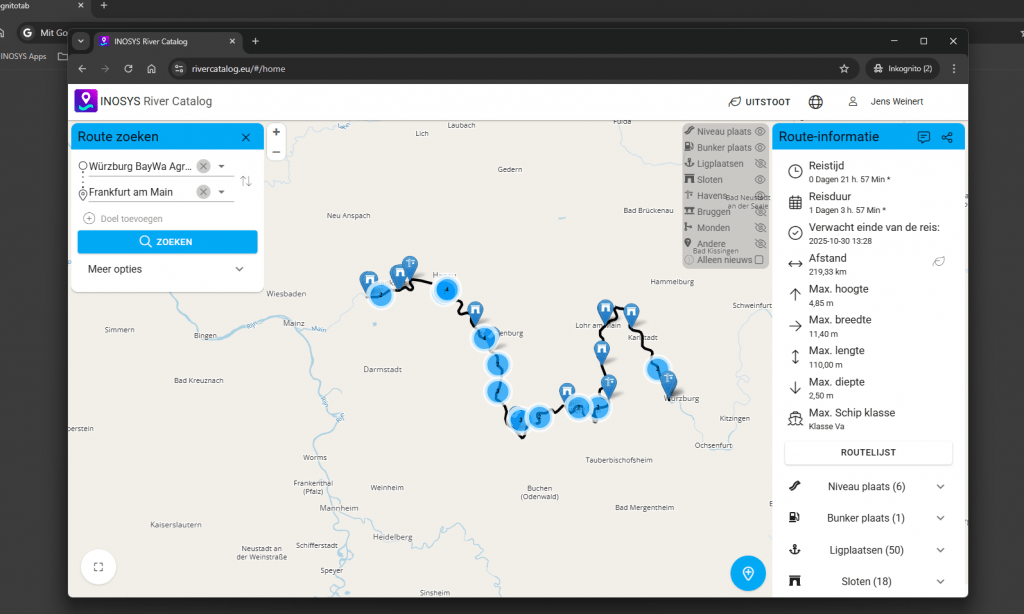This screenshot has width=1024, height=614.
Task: Zoom in the map with plus button
Action: [x=276, y=132]
